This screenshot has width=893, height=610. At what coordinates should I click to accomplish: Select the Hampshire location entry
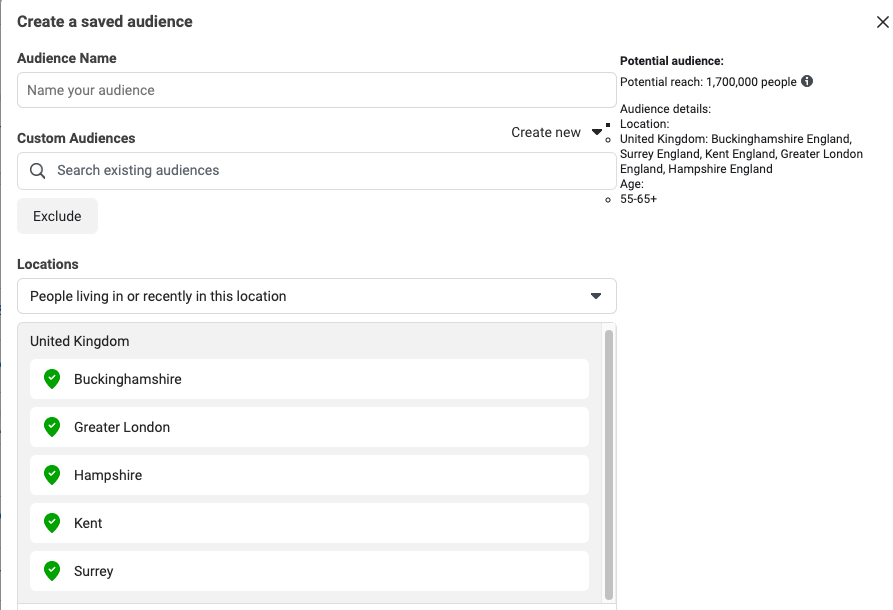(309, 474)
